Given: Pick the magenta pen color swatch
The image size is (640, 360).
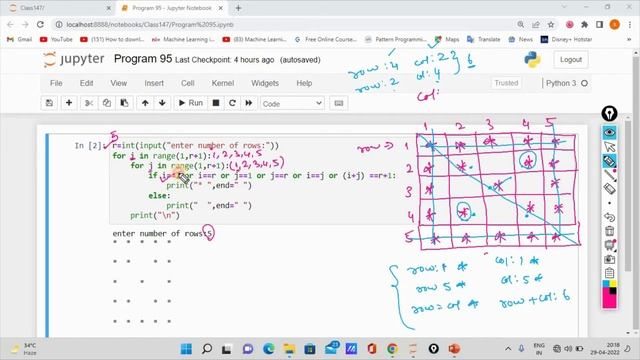Looking at the screenshot, I should (x=609, y=301).
